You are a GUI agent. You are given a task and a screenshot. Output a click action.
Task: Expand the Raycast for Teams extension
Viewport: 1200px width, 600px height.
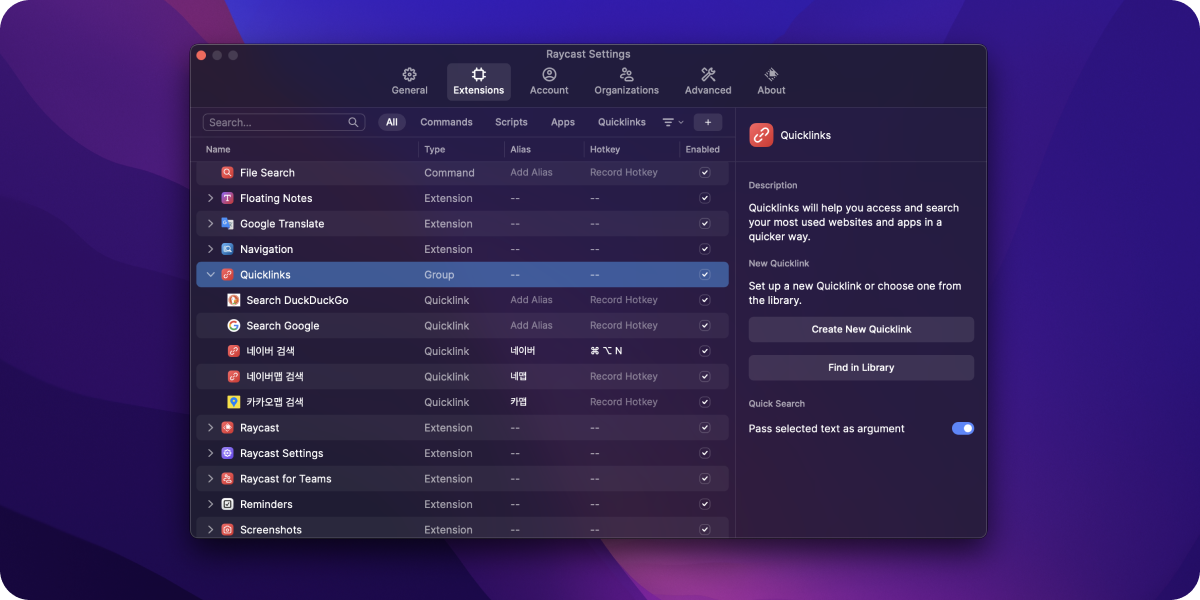point(210,479)
